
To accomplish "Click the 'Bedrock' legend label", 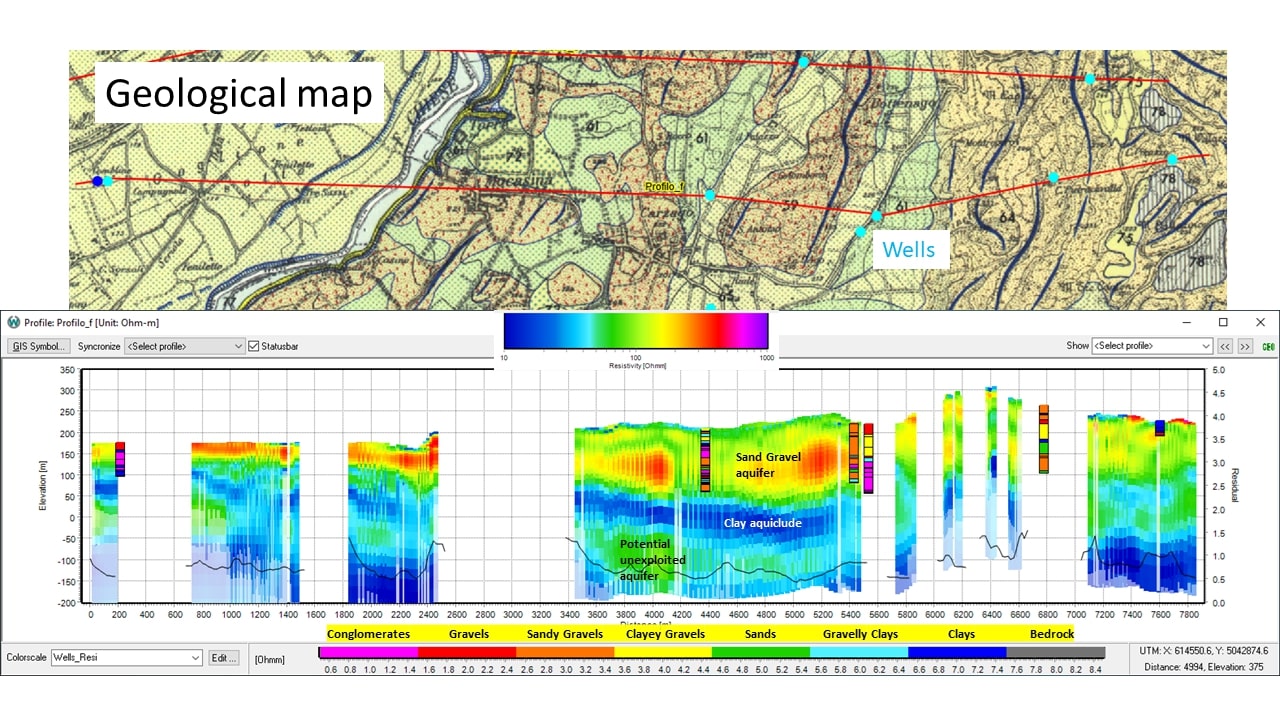I will [1052, 634].
